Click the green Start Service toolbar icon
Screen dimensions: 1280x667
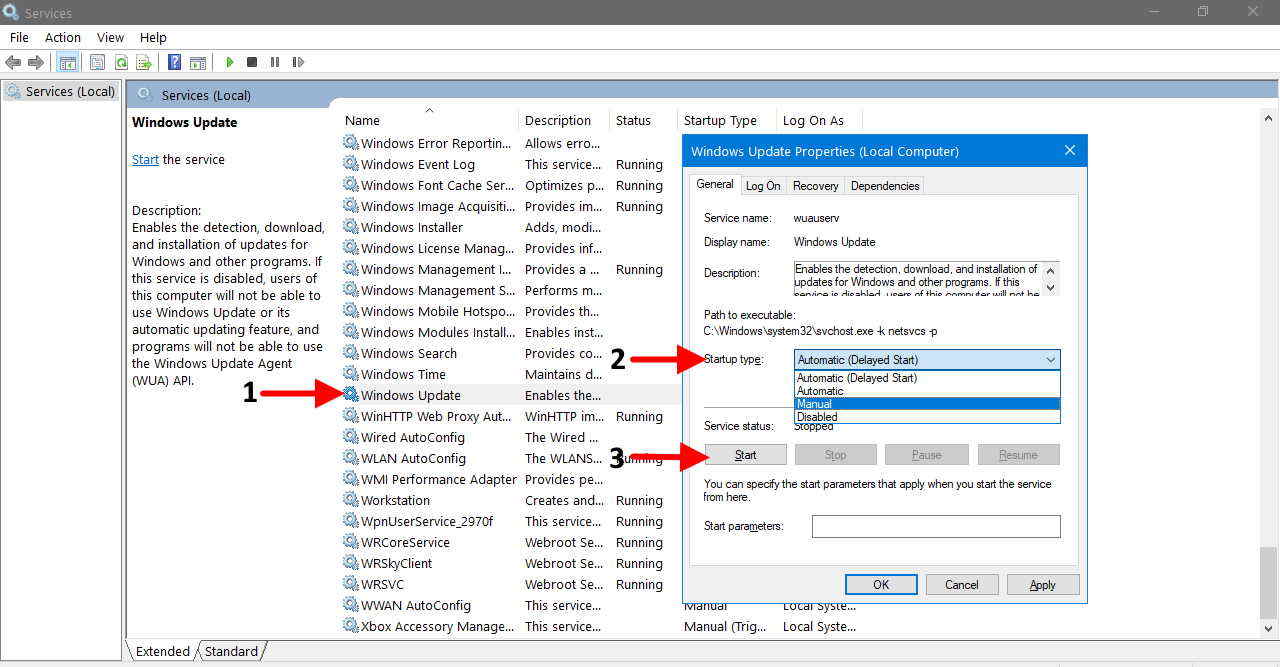coord(230,62)
